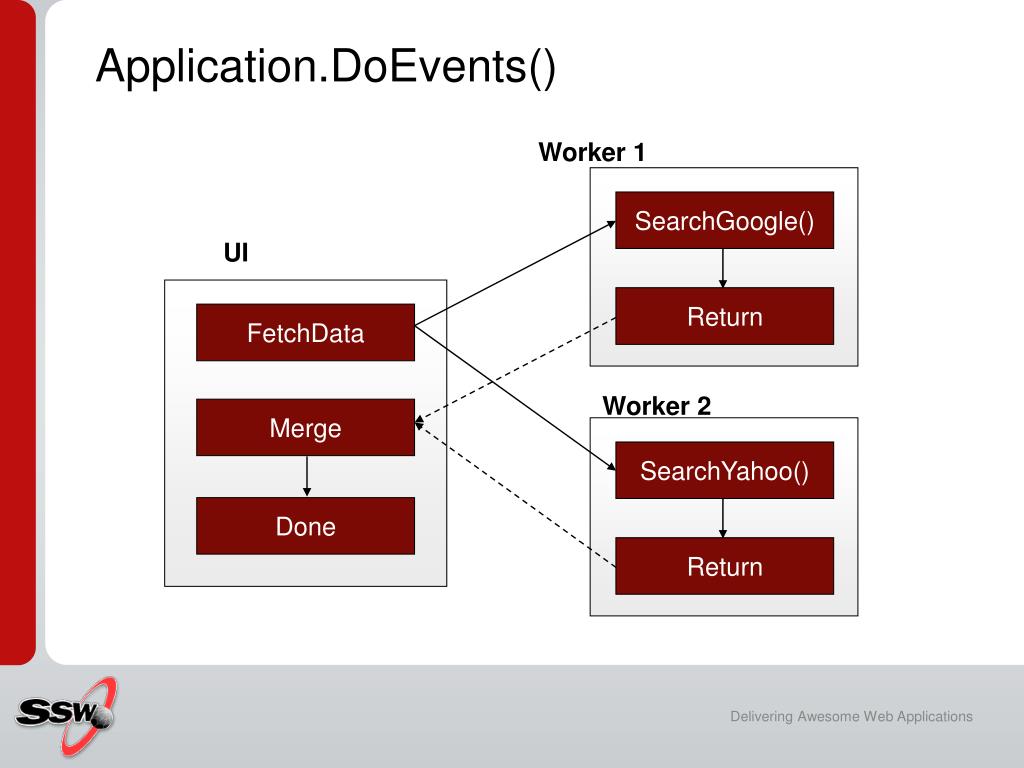Click the SearchYahoo() box
The height and width of the screenshot is (768, 1024).
coord(724,470)
